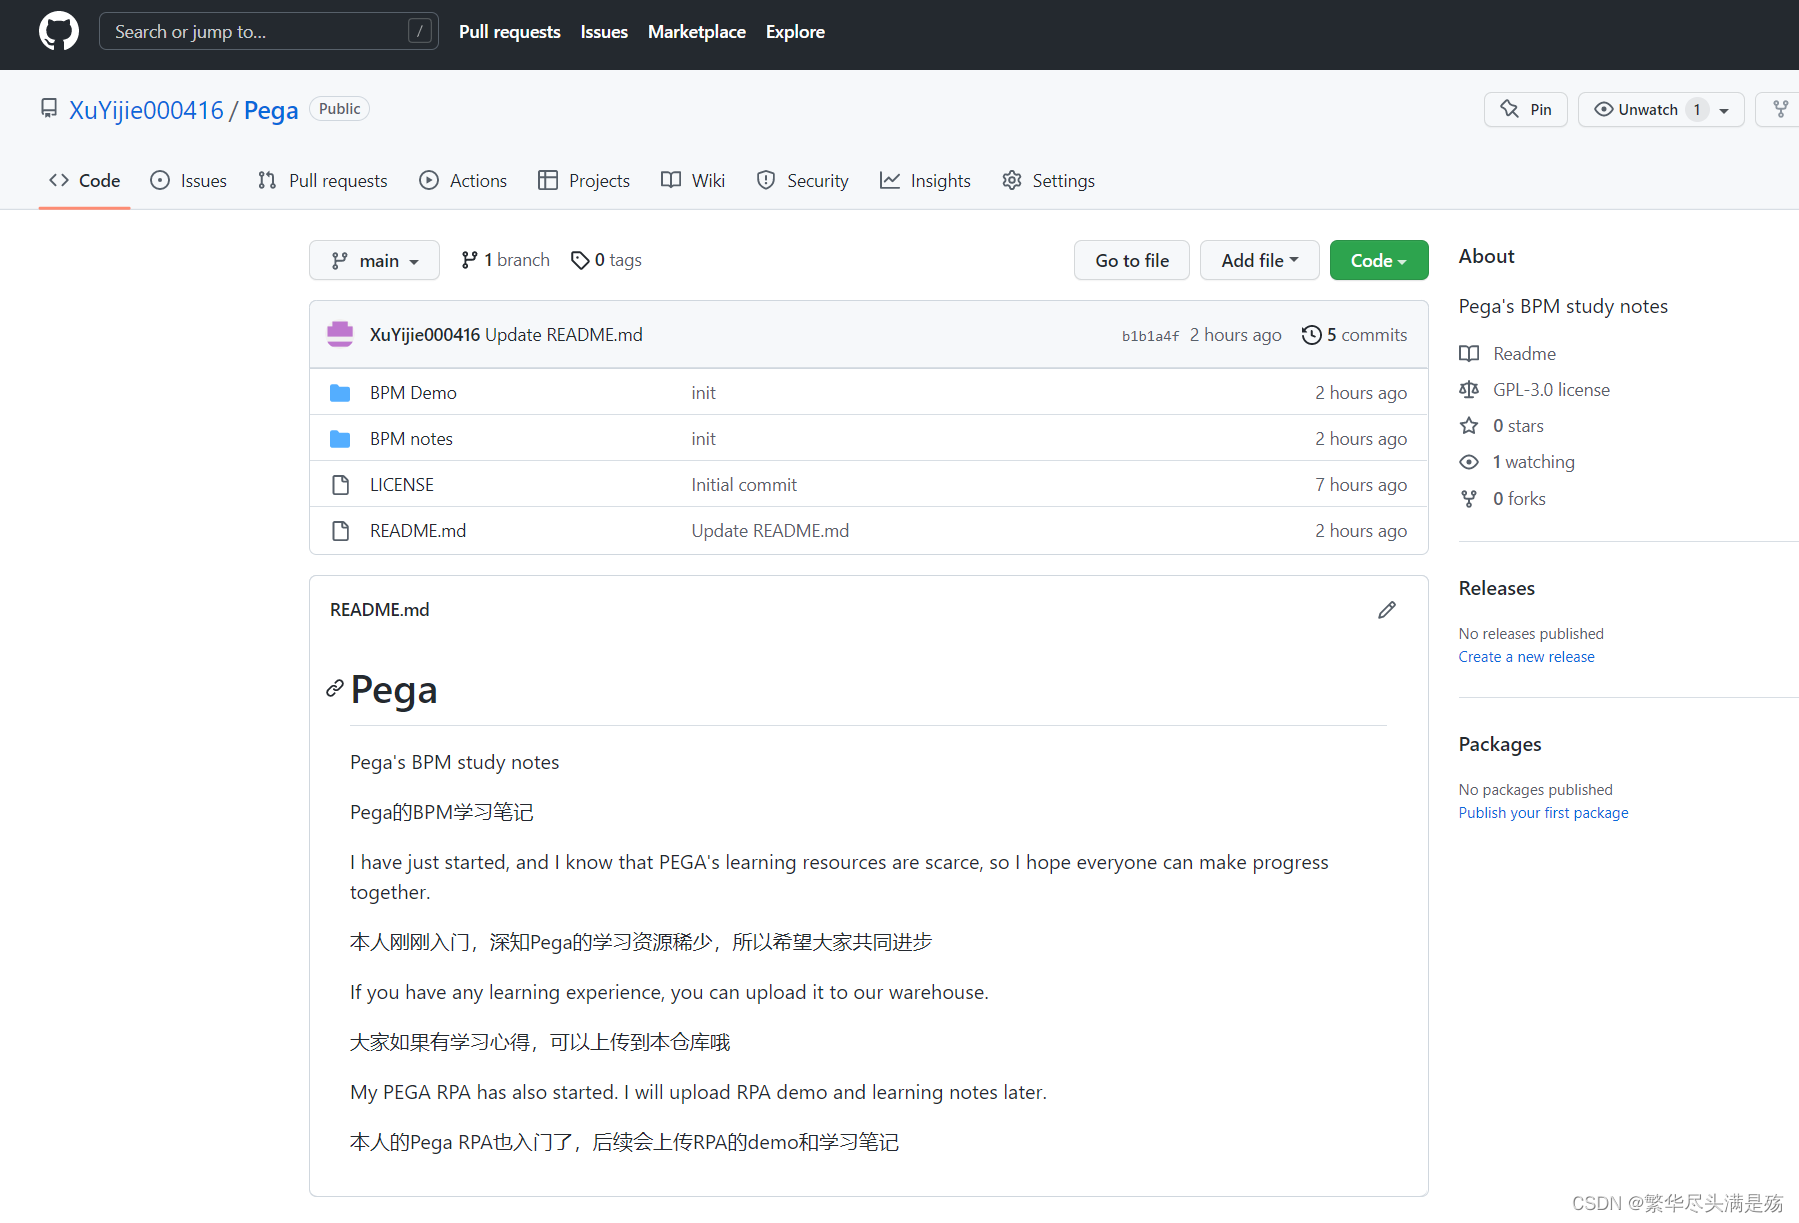Image resolution: width=1799 pixels, height=1223 pixels.
Task: Switch to the repository Issues tab
Action: (189, 181)
